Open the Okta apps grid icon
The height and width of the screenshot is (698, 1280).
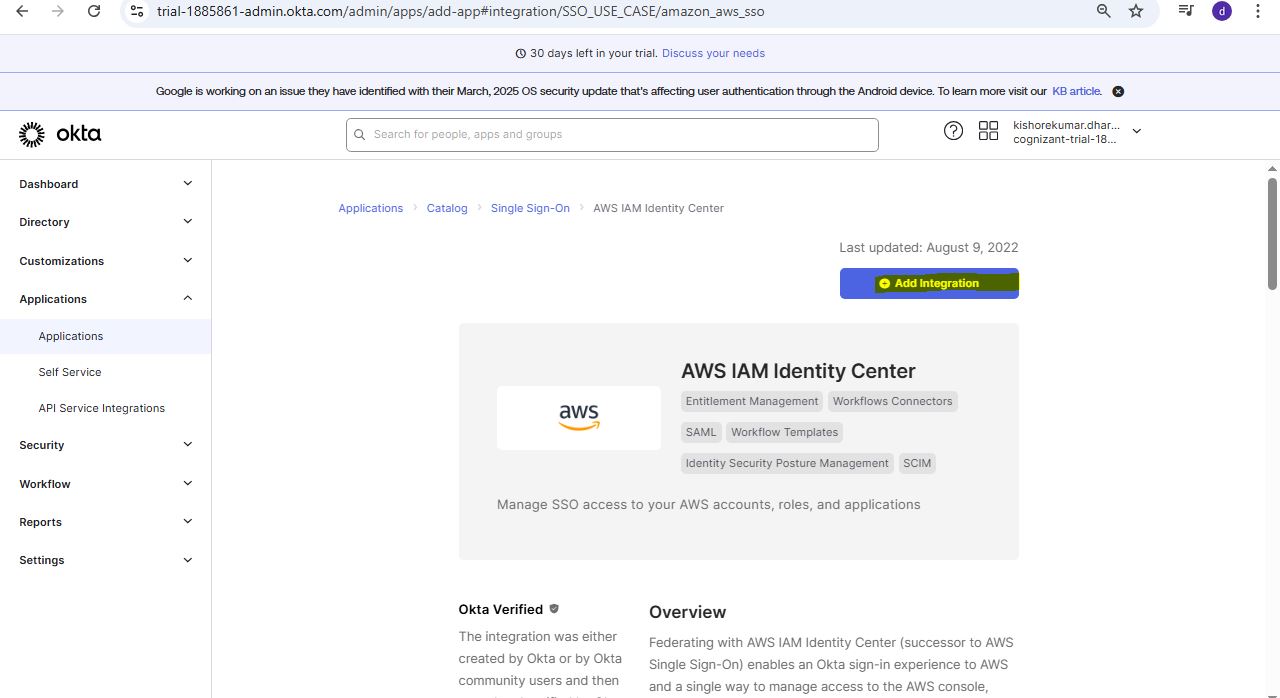pyautogui.click(x=988, y=131)
